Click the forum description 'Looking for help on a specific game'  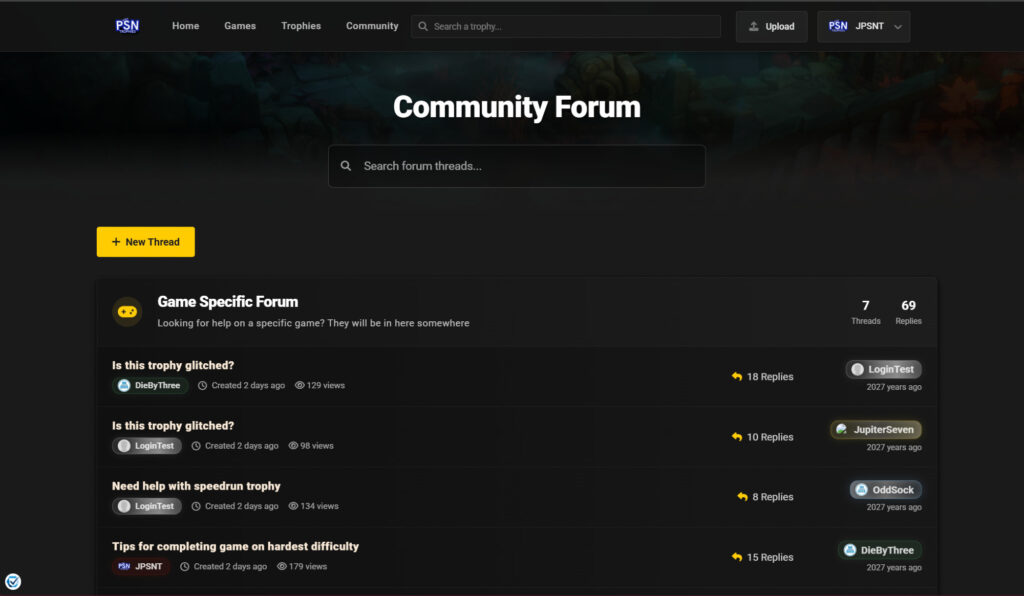(x=313, y=323)
